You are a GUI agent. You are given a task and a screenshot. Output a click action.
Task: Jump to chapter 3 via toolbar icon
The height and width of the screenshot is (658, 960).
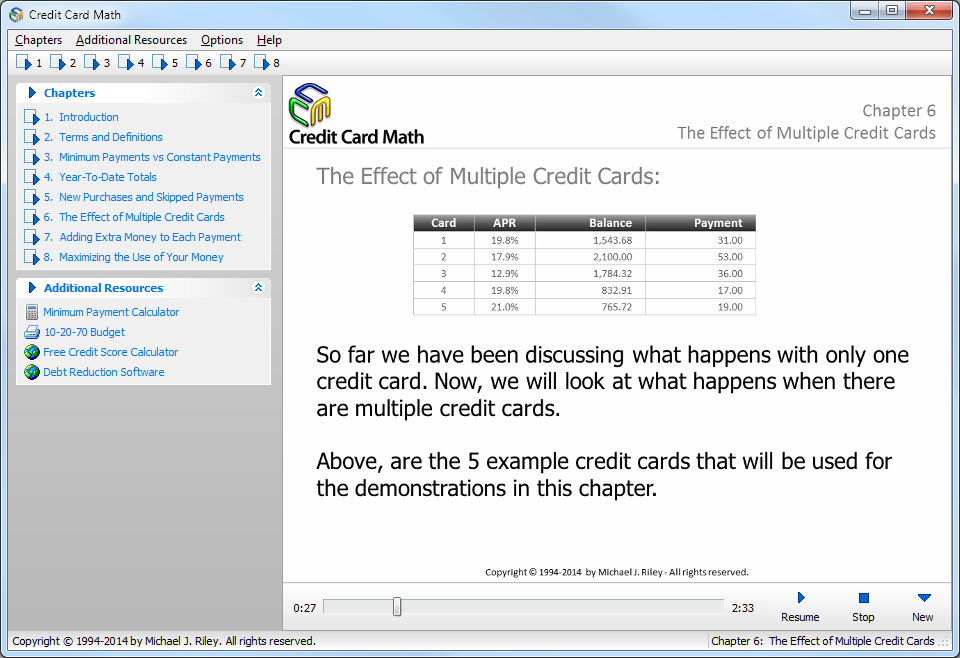pyautogui.click(x=97, y=62)
